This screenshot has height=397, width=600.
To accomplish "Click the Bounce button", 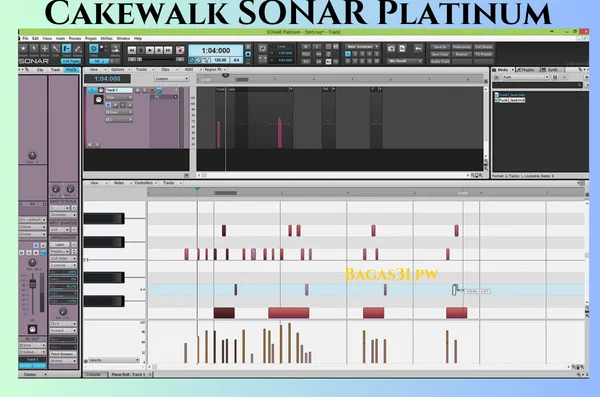I will click(461, 54).
